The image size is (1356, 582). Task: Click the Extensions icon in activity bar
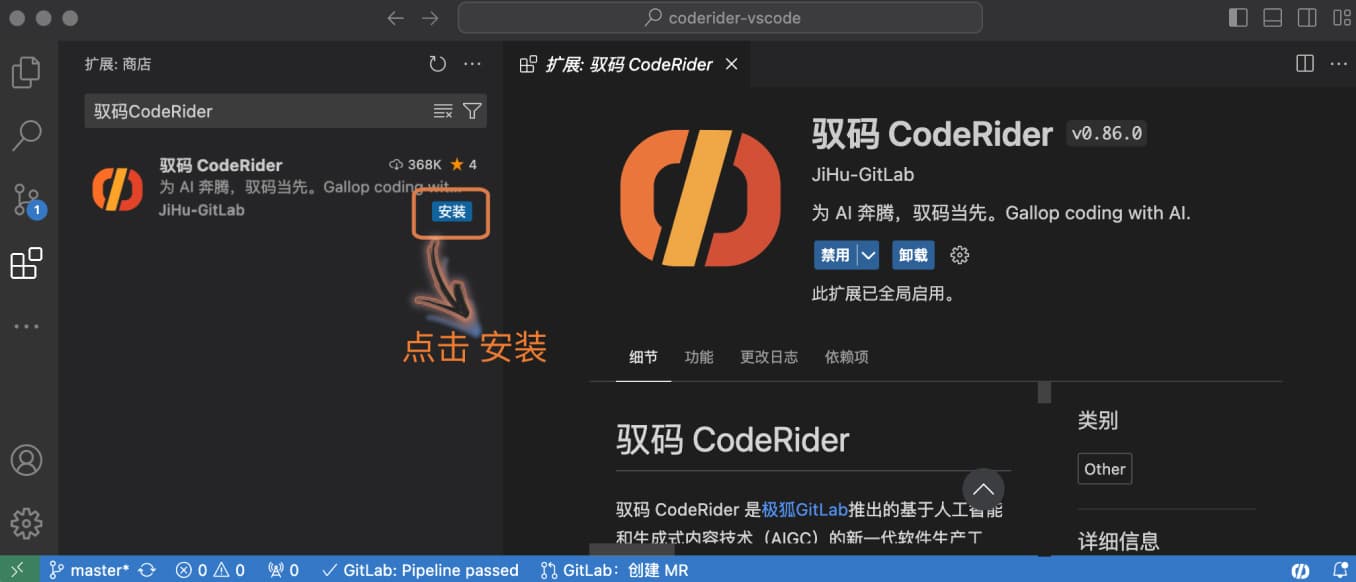click(27, 263)
